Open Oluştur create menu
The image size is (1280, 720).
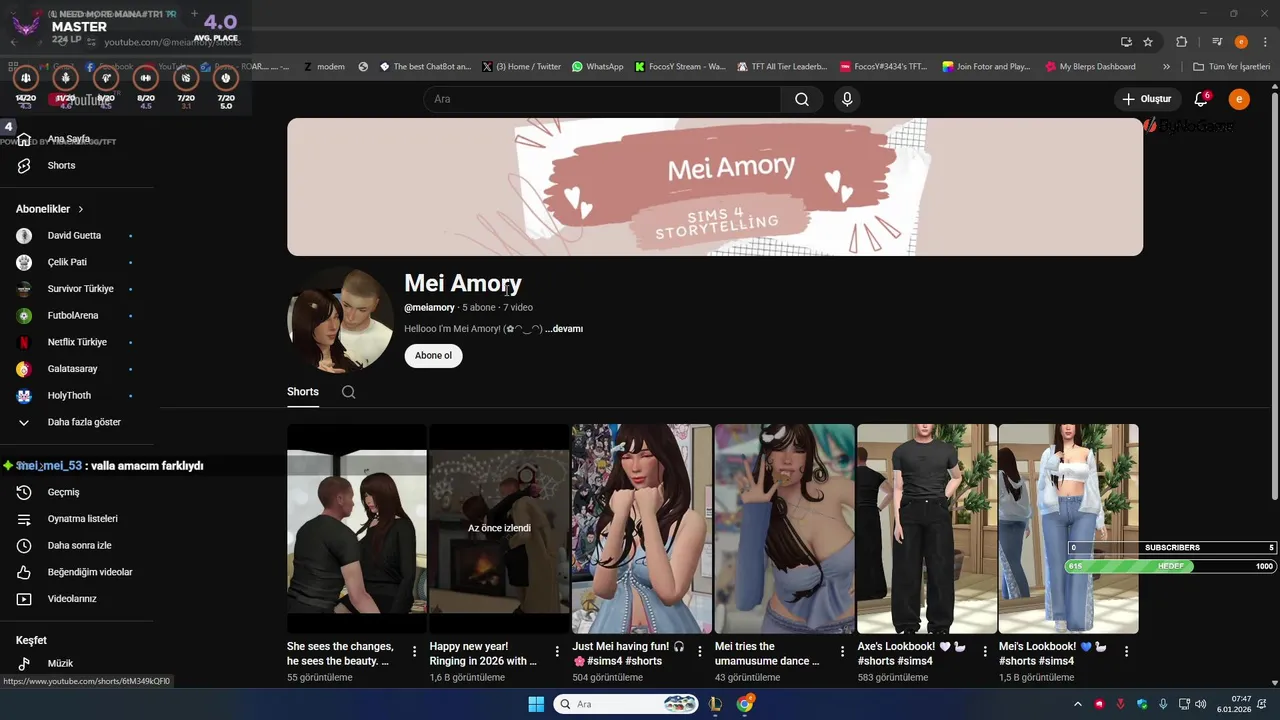(x=1146, y=99)
